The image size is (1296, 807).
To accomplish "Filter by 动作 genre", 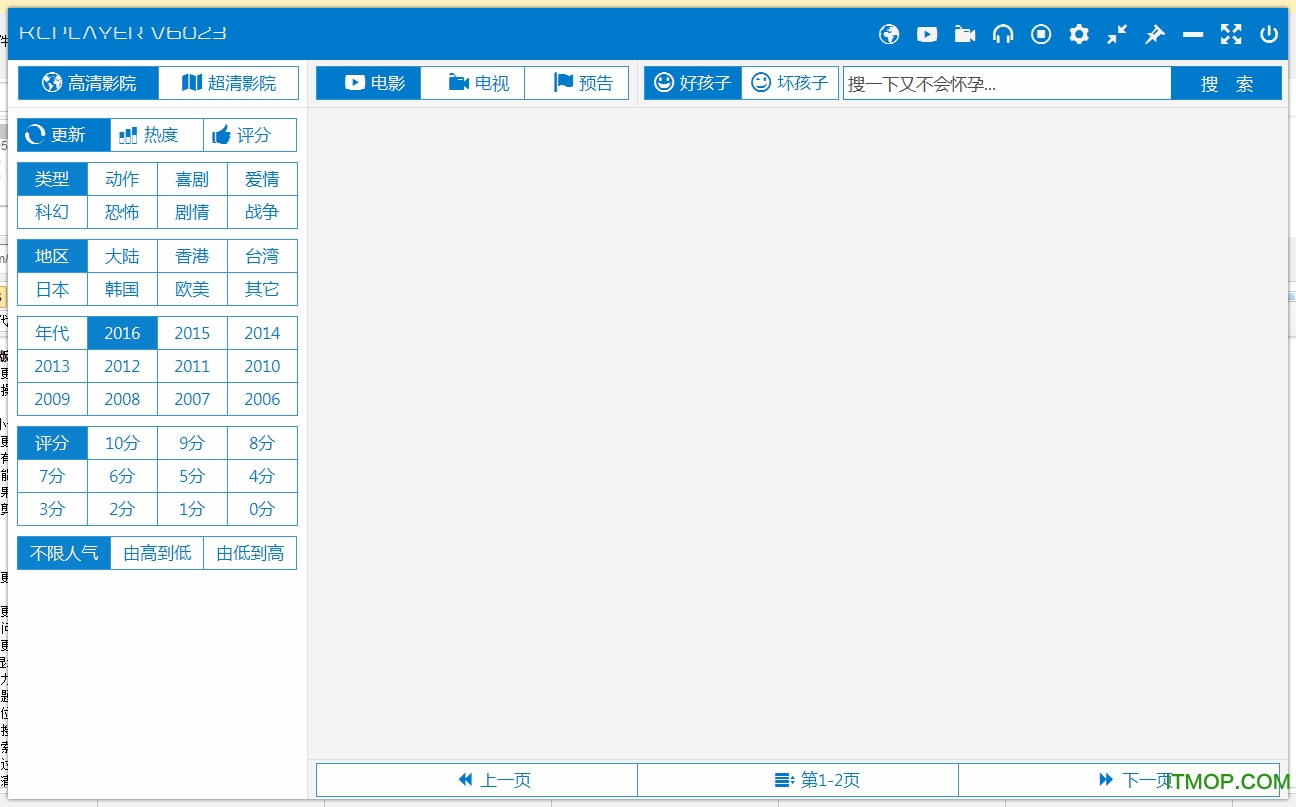I will (122, 179).
